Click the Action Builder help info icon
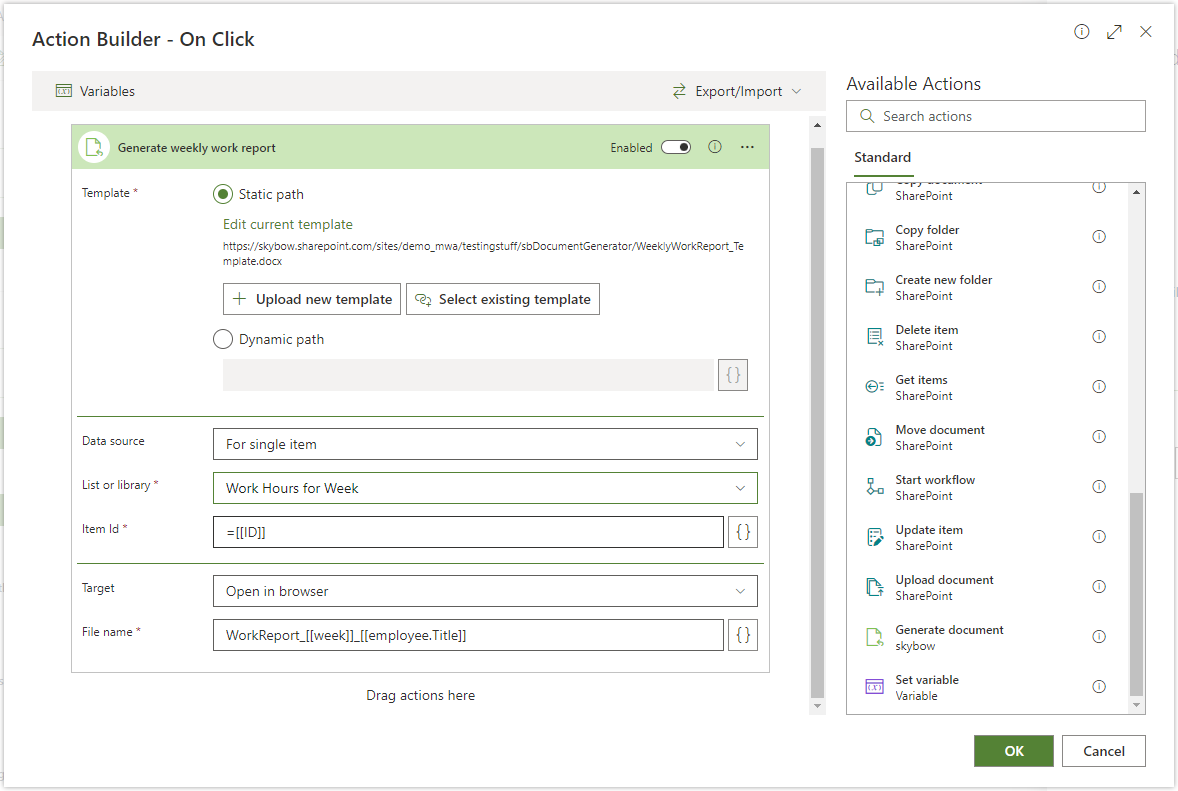The height and width of the screenshot is (791, 1178). pyautogui.click(x=1082, y=32)
